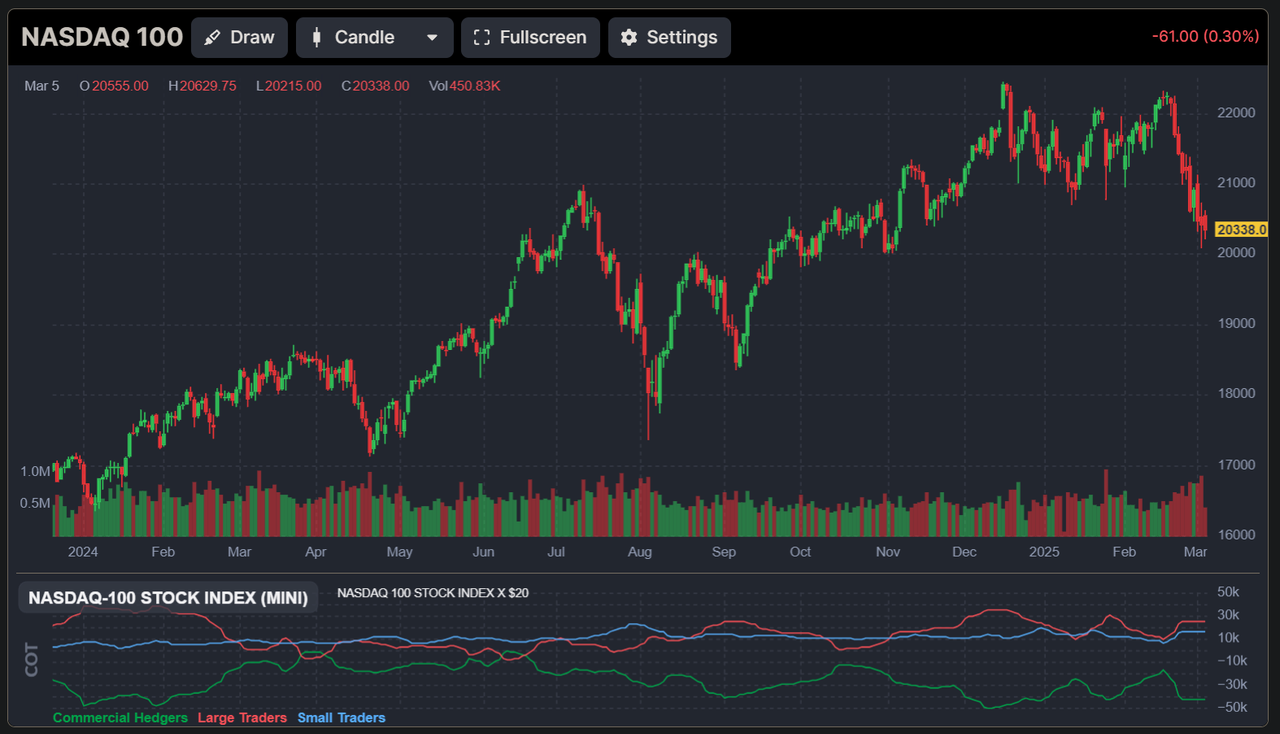This screenshot has height=734, width=1280.
Task: Toggle Commercial Hedgers legend series
Action: pyautogui.click(x=120, y=717)
